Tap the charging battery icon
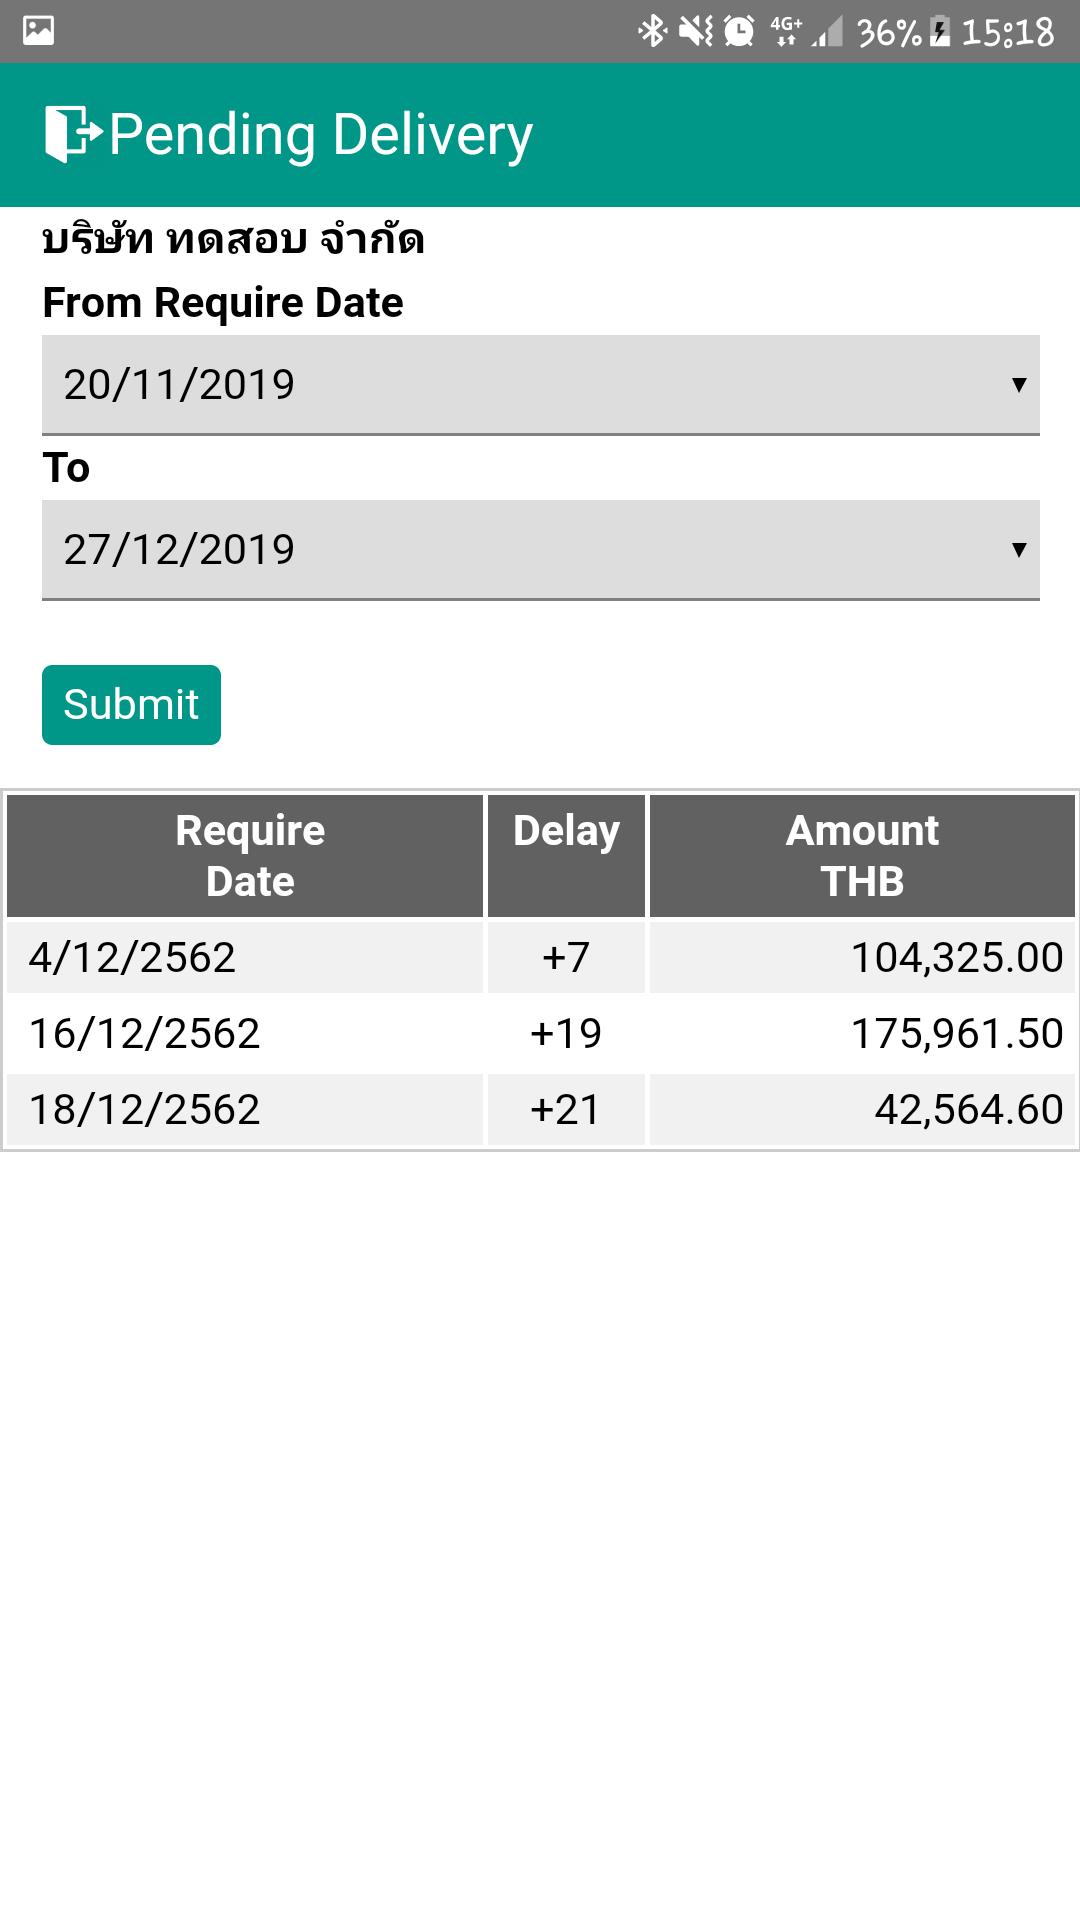Viewport: 1080px width, 1920px height. pyautogui.click(x=940, y=31)
